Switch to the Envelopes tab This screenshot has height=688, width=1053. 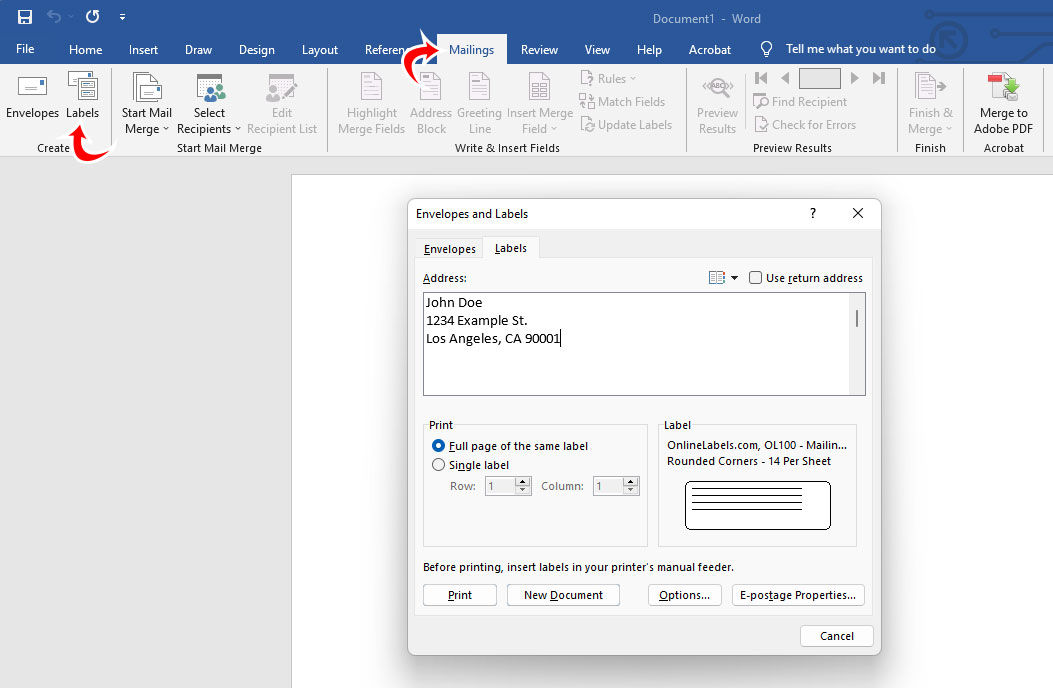(448, 248)
